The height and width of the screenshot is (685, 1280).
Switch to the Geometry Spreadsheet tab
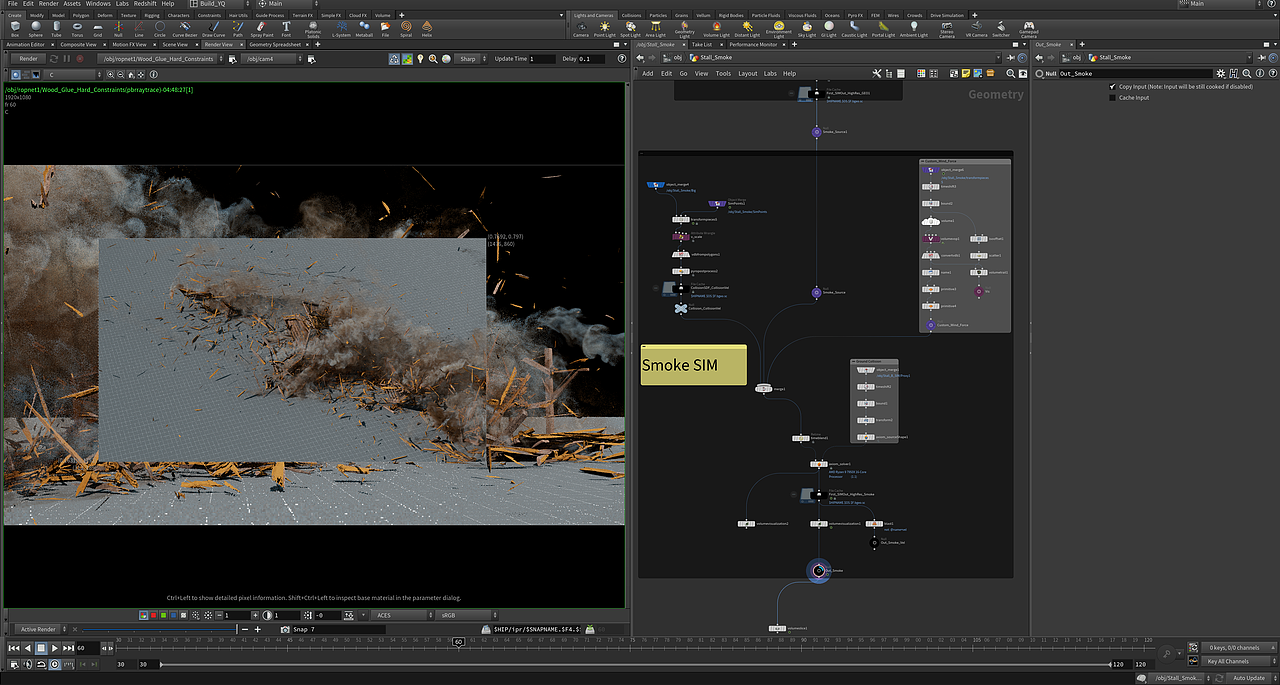(x=273, y=45)
